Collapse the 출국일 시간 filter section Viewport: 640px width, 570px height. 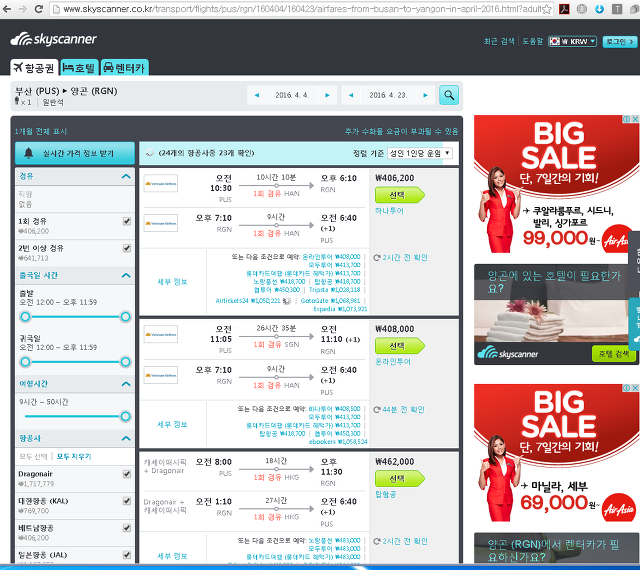(126, 276)
